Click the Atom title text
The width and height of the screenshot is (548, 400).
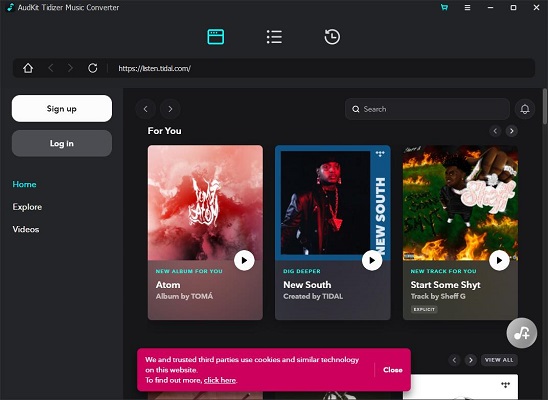[168, 285]
